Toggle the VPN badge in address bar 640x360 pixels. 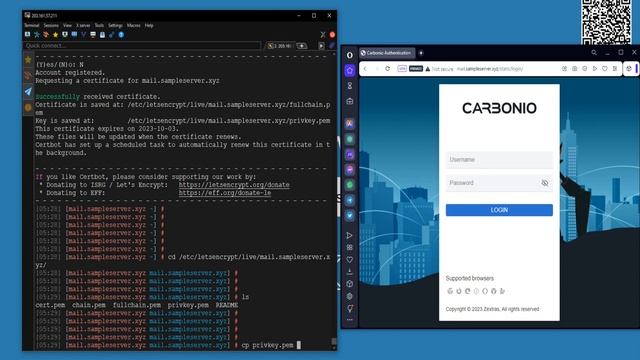pyautogui.click(x=402, y=69)
